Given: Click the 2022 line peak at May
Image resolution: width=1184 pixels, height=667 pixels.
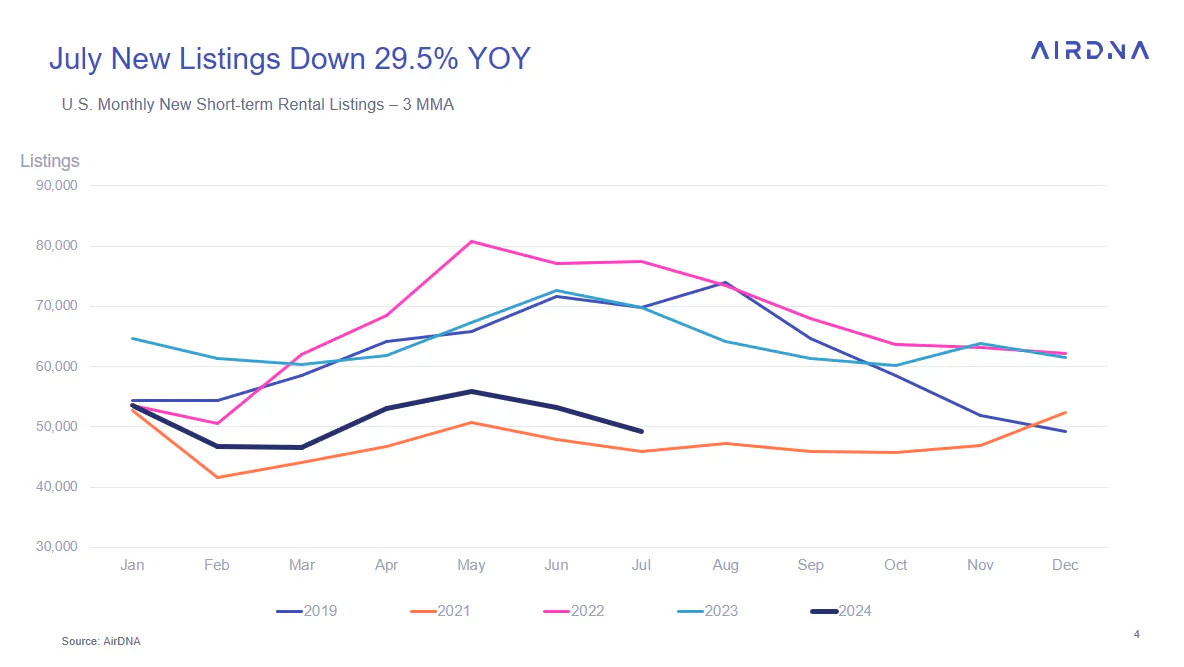Looking at the screenshot, I should 471,242.
